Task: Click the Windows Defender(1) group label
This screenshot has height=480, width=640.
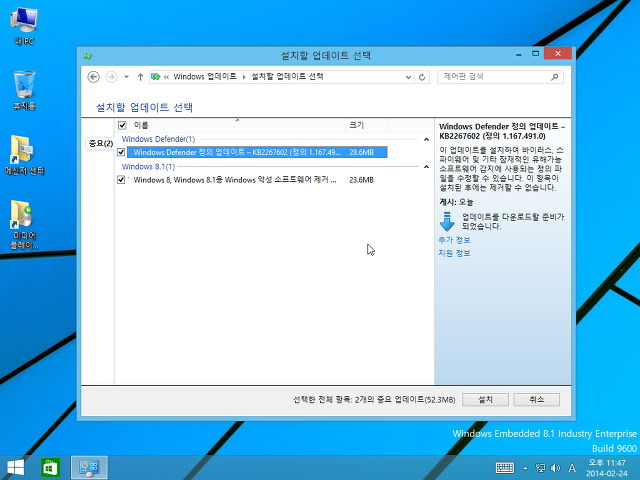Action: click(x=158, y=139)
